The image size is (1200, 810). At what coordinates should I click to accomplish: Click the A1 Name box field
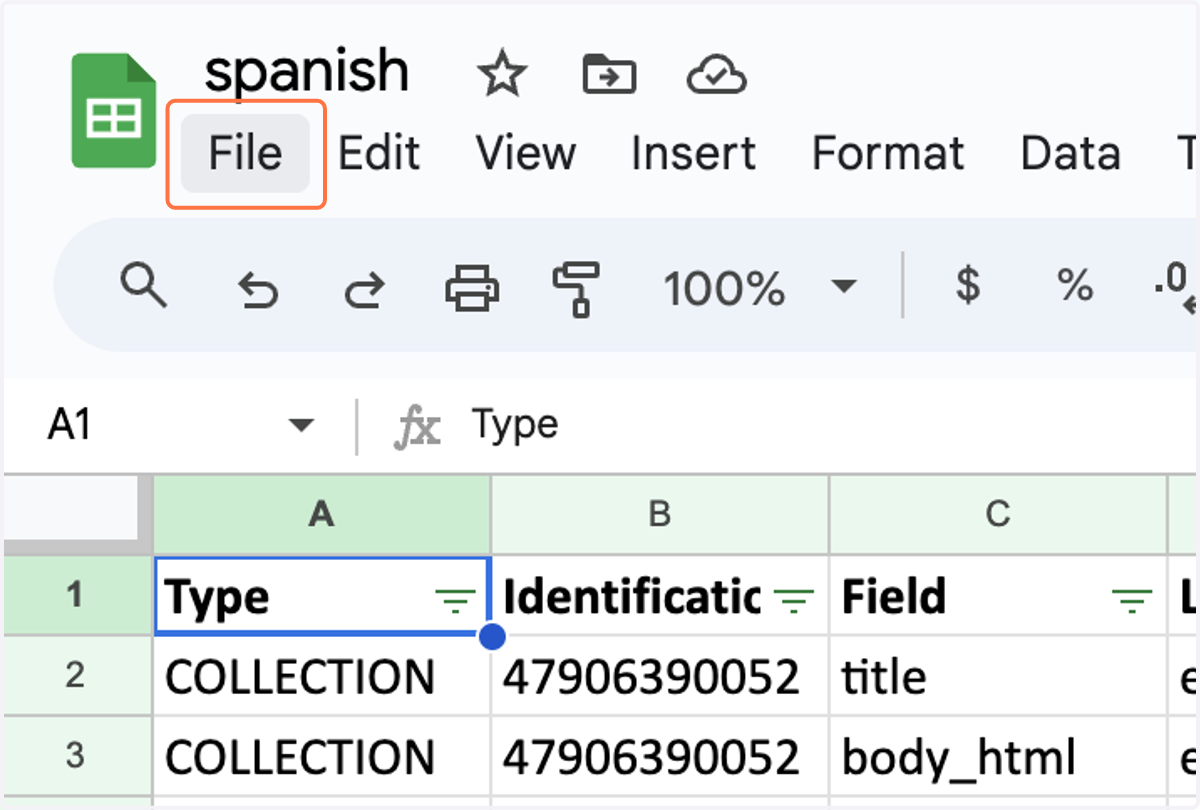pyautogui.click(x=180, y=426)
